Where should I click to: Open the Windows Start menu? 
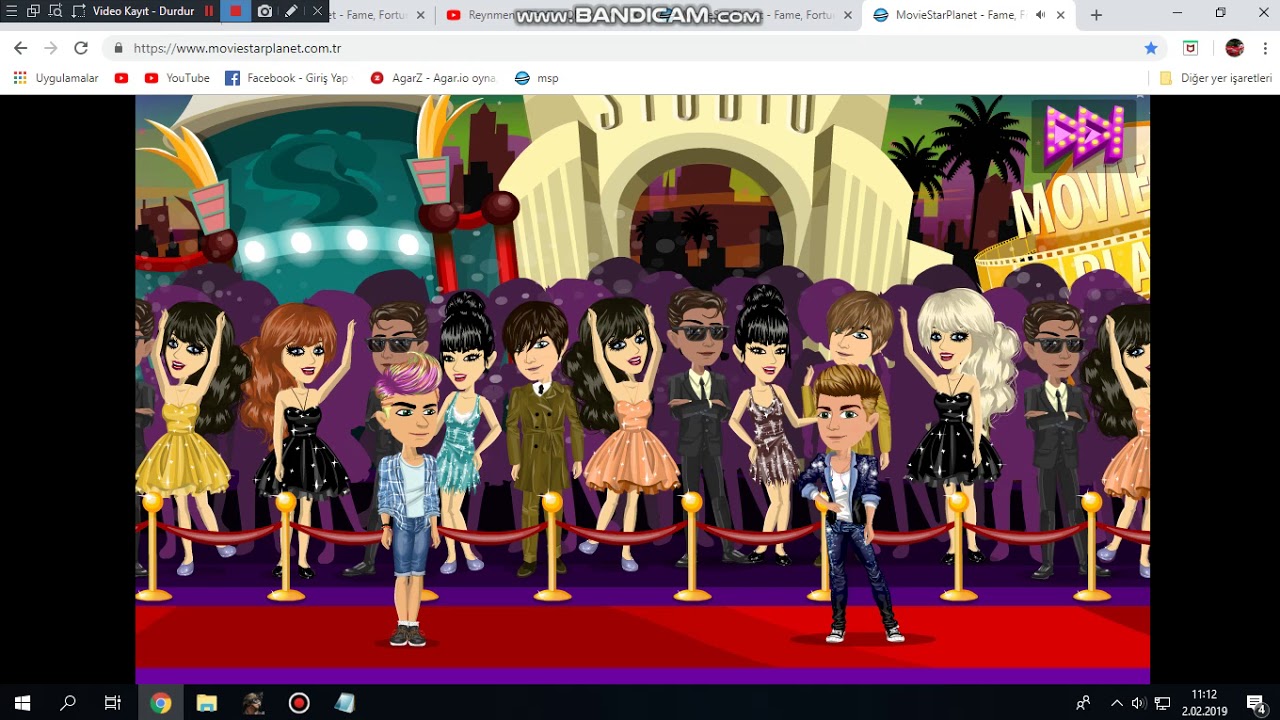click(x=22, y=703)
